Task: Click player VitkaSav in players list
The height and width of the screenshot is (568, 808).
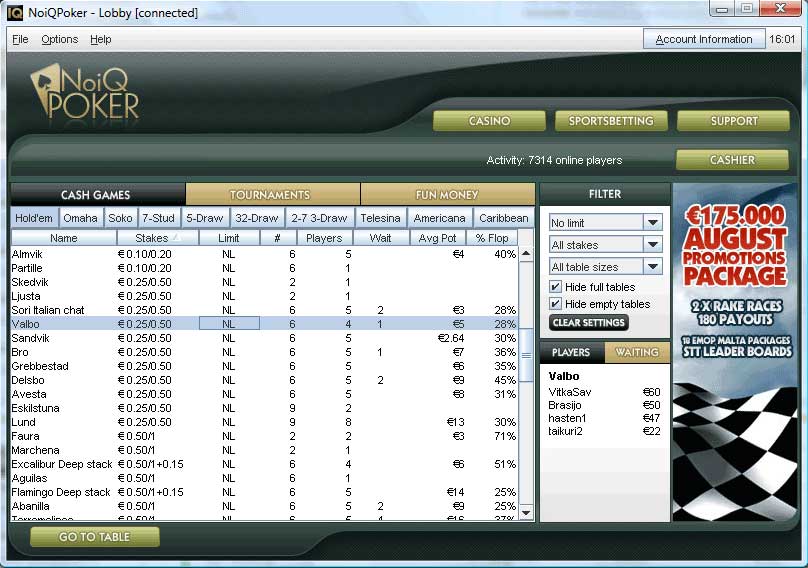Action: [604, 392]
